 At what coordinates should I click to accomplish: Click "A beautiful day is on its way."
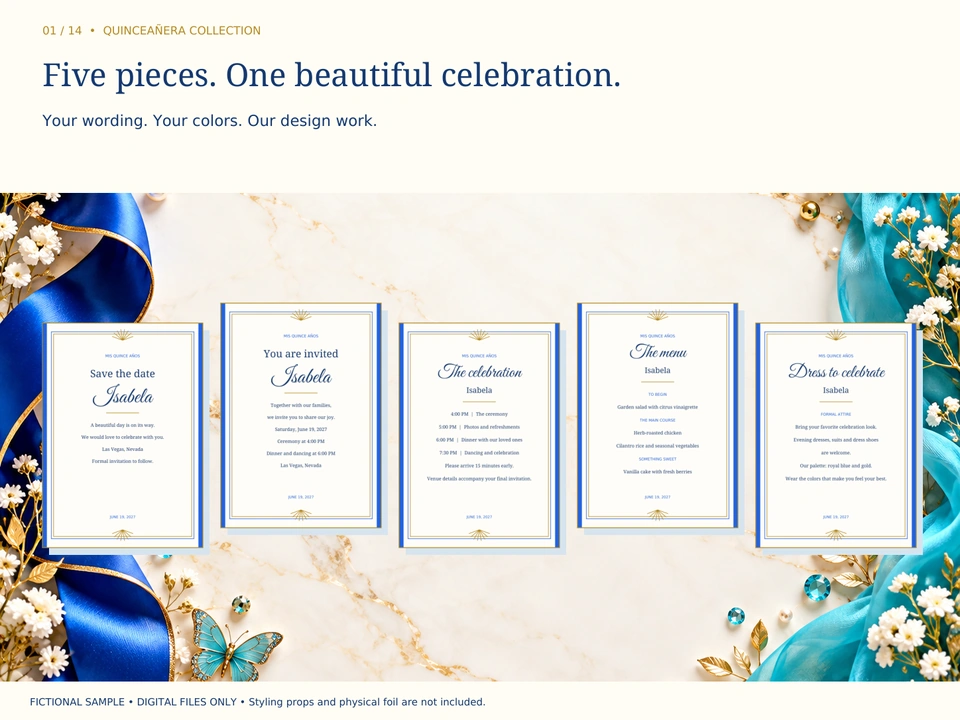point(122,425)
